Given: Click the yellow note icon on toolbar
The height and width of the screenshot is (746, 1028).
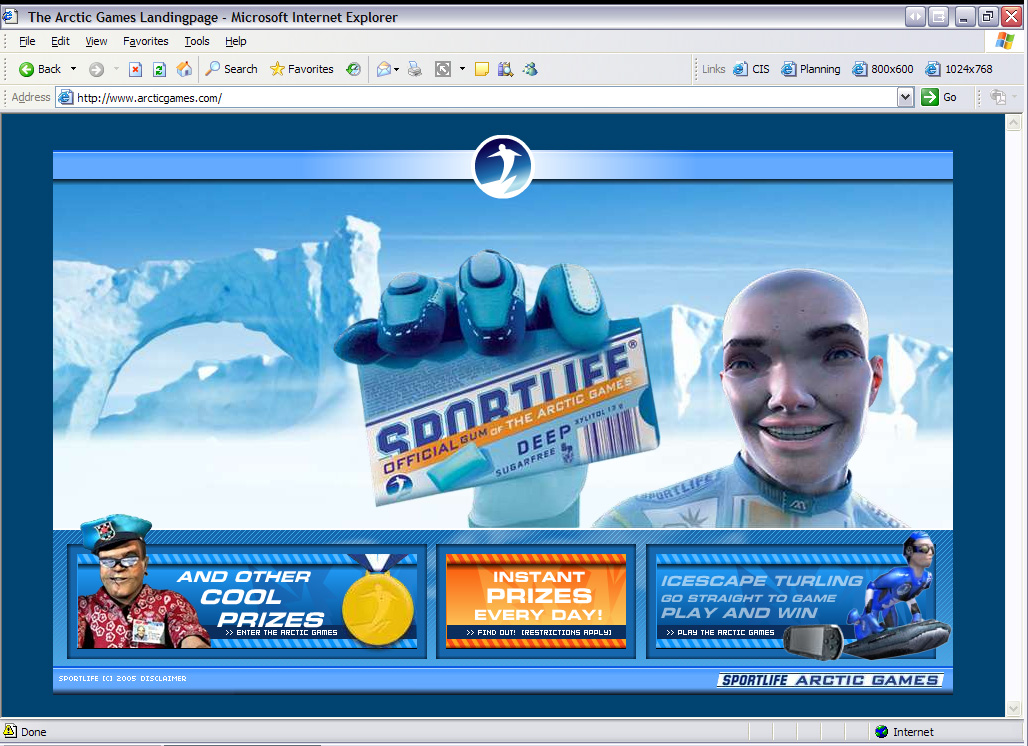Looking at the screenshot, I should click(x=482, y=69).
